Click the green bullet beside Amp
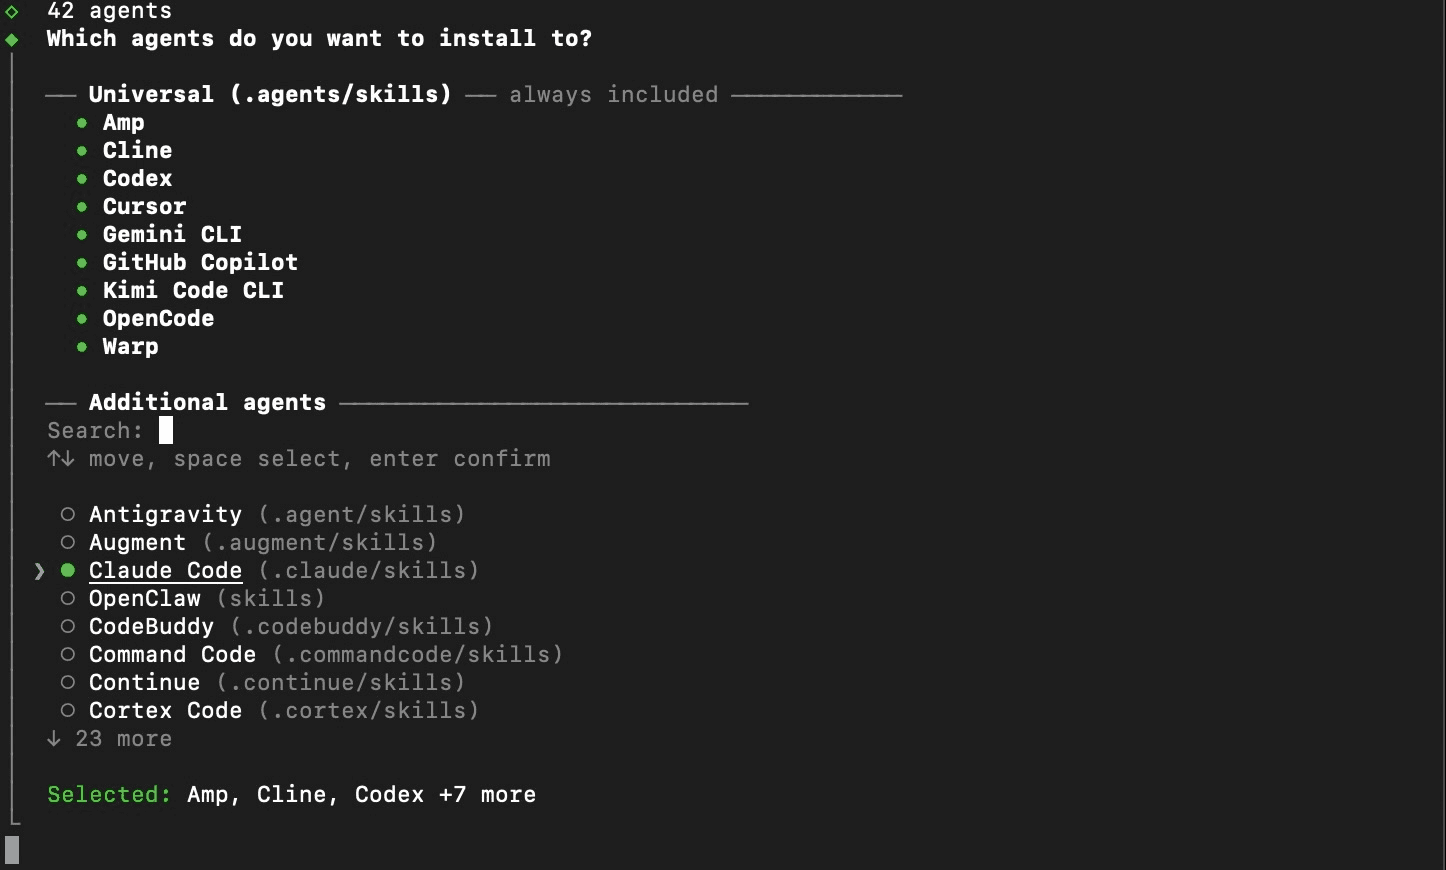Screen dimensions: 1446x870 82,123
